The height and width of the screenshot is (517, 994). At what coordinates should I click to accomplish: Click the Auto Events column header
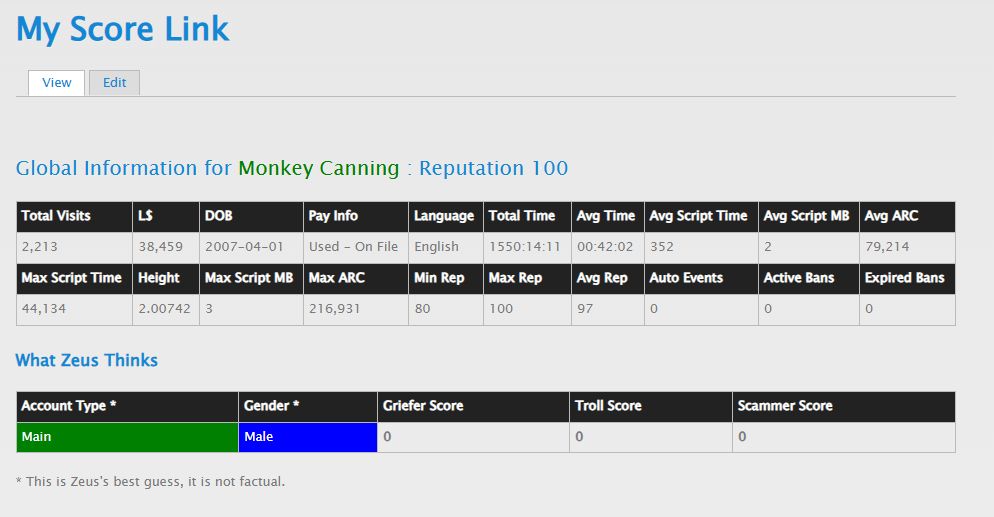pos(701,279)
